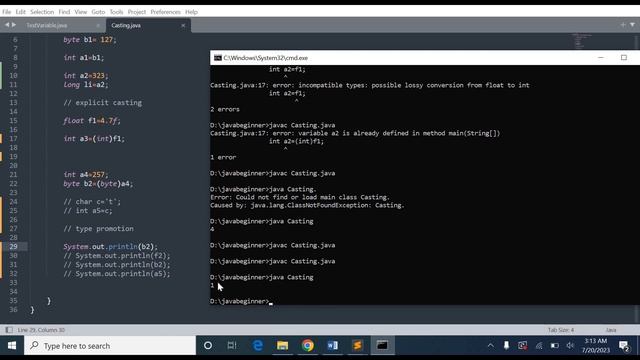The width and height of the screenshot is (640, 360).
Task: Open the Tools menu
Action: click(x=116, y=12)
